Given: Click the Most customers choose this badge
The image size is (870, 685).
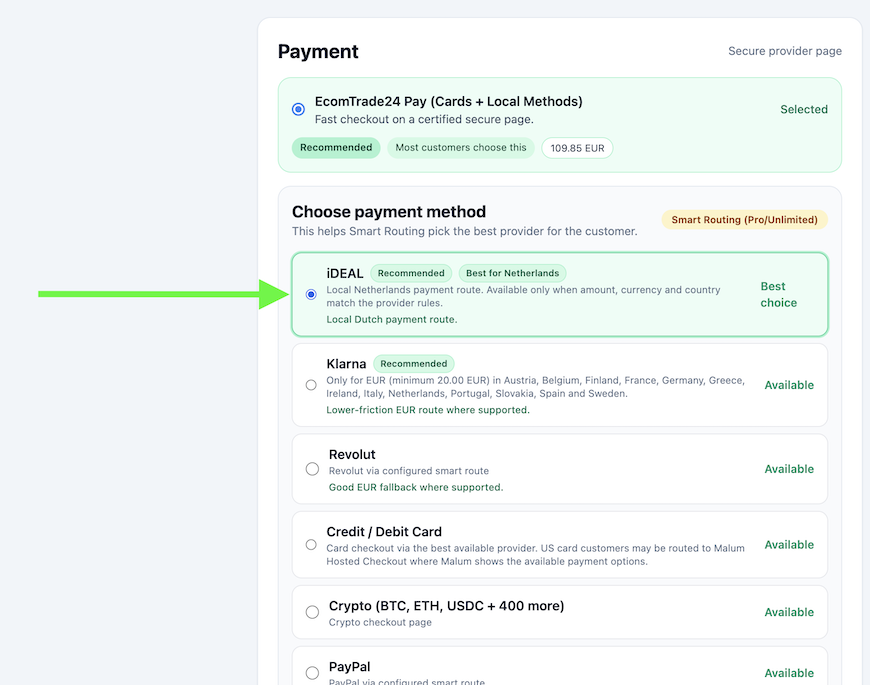Looking at the screenshot, I should 461,148.
